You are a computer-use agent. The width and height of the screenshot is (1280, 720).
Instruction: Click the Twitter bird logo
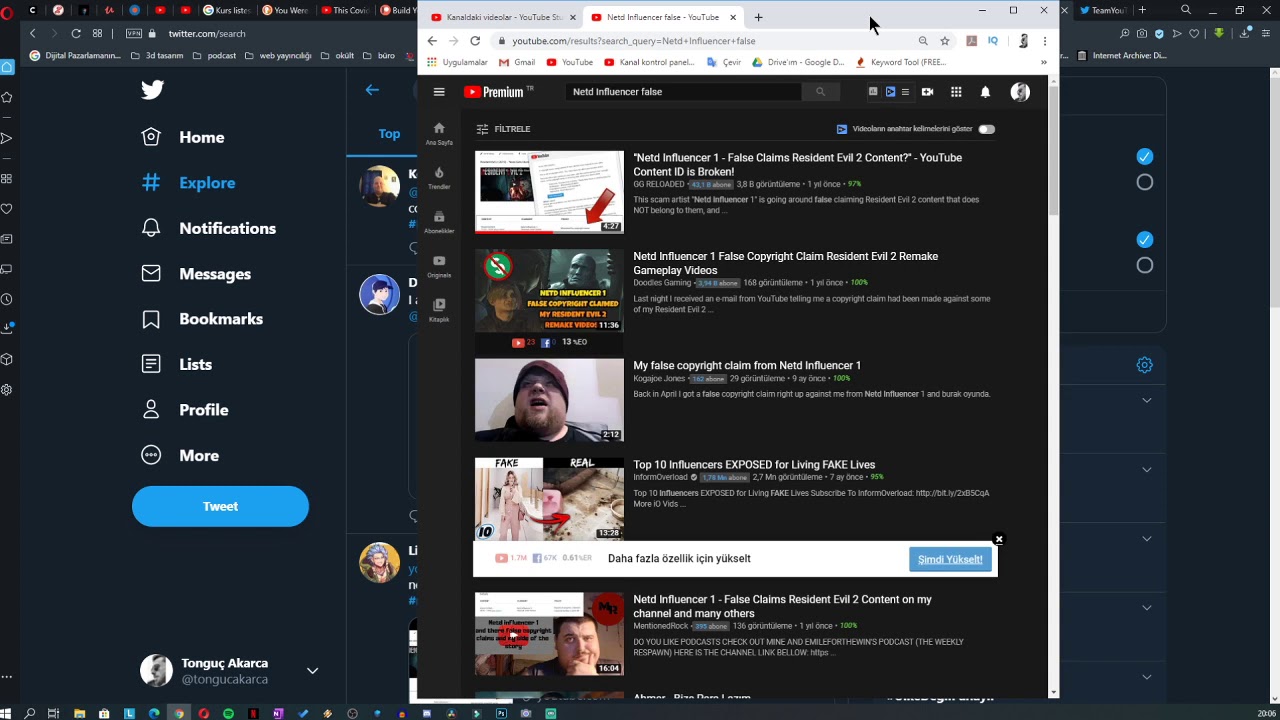152,90
